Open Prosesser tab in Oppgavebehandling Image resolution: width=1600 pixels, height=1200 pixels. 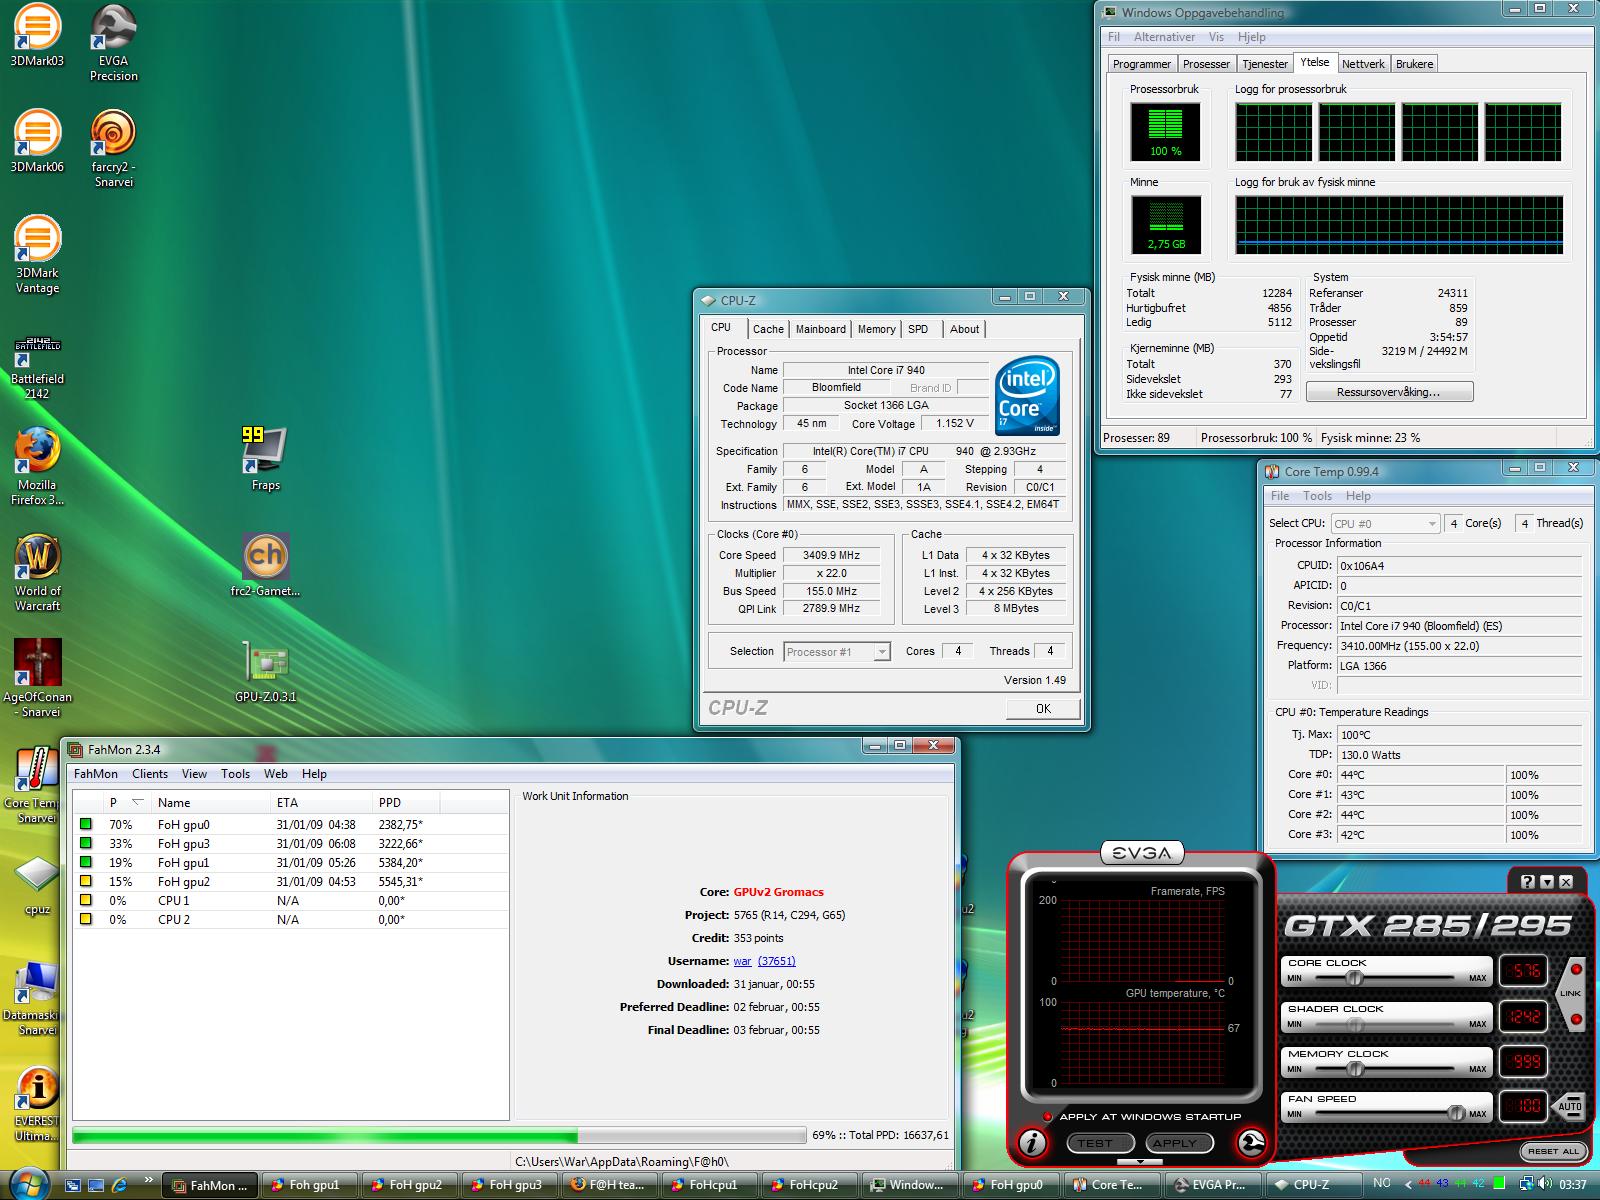tap(1206, 64)
